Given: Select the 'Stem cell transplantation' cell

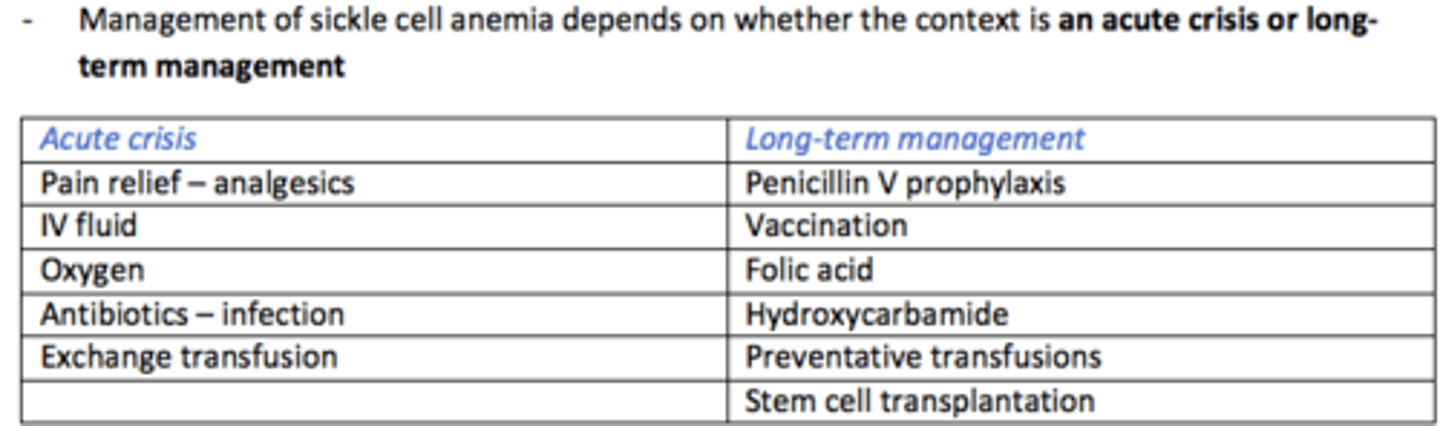Looking at the screenshot, I should point(919,401).
